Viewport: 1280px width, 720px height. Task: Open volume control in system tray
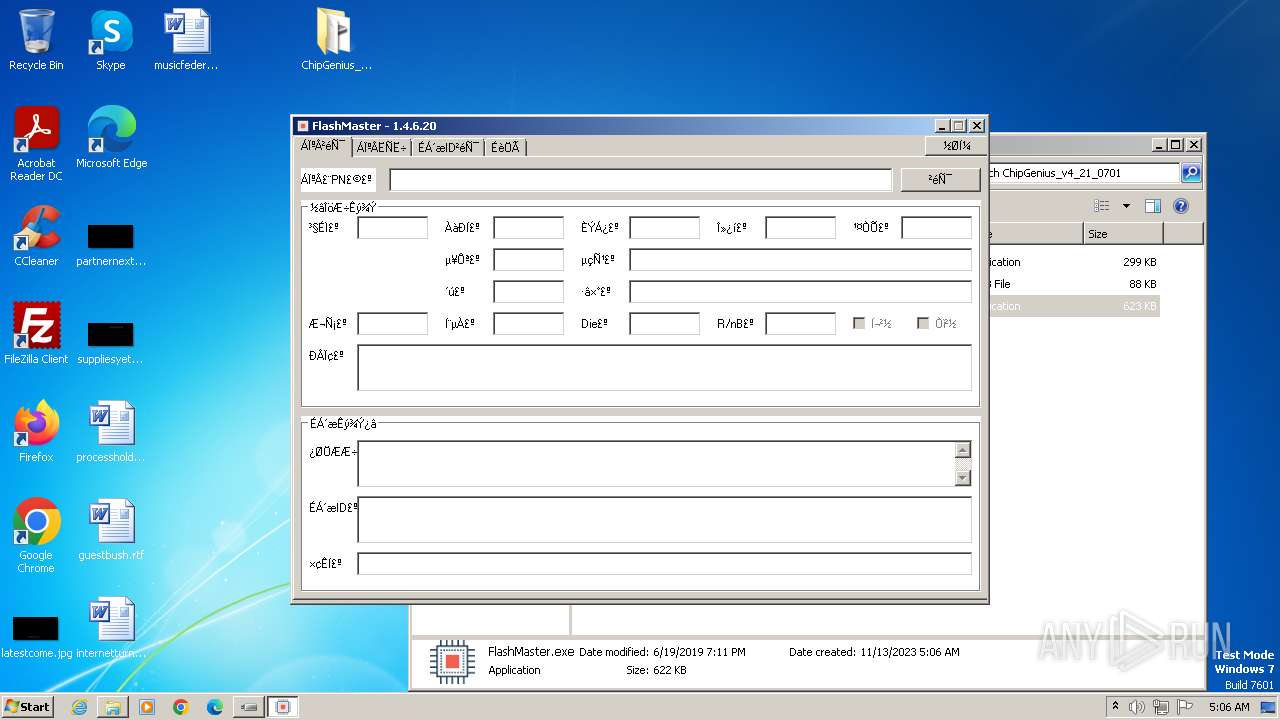[x=1137, y=707]
